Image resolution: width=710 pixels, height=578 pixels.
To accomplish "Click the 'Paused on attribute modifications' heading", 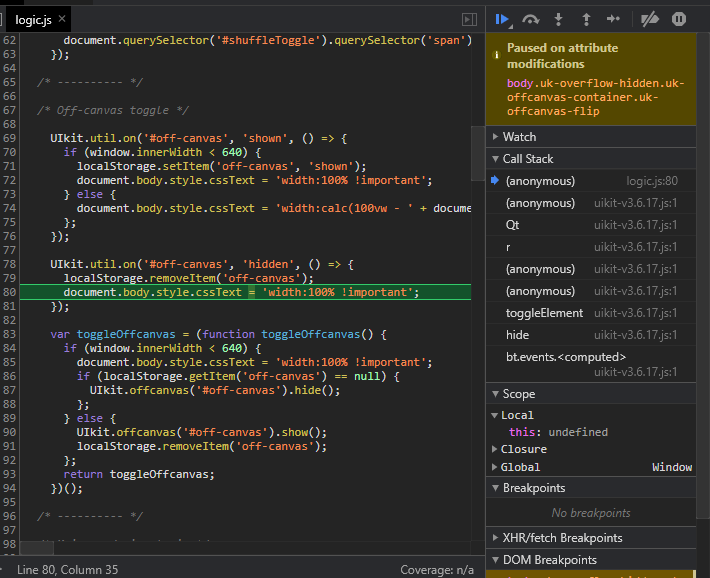I will (x=562, y=56).
